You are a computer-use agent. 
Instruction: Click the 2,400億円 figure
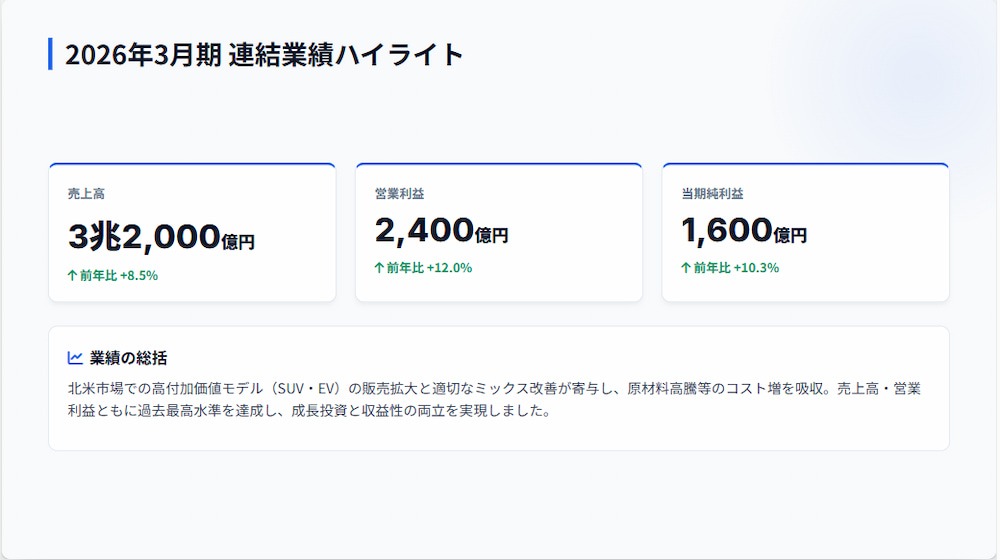point(441,230)
